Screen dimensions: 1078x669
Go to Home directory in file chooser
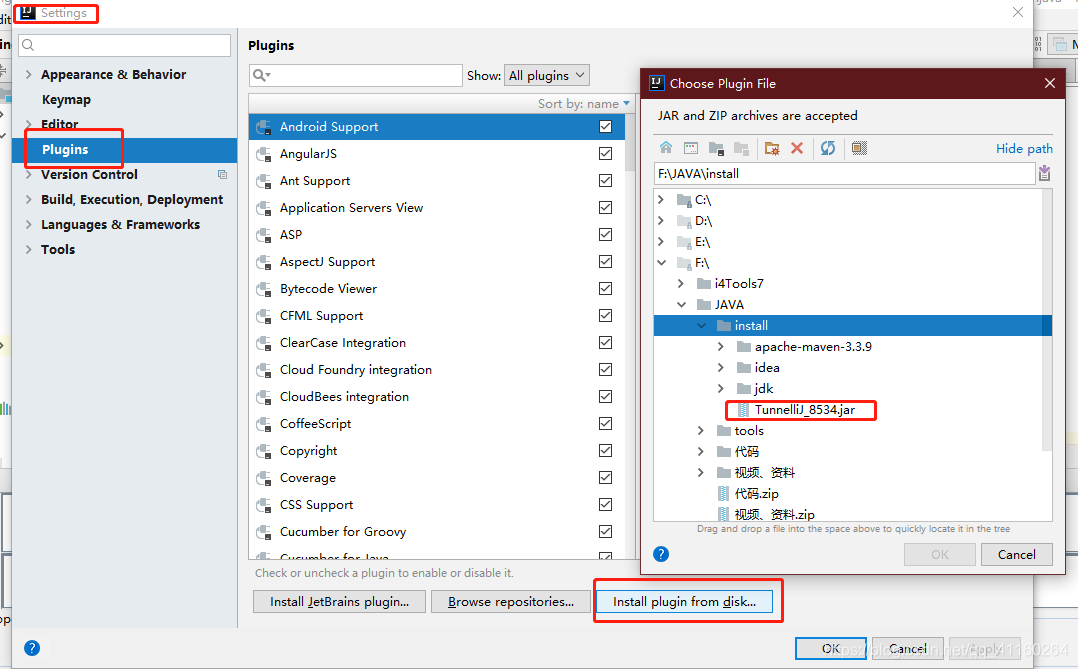coord(666,148)
